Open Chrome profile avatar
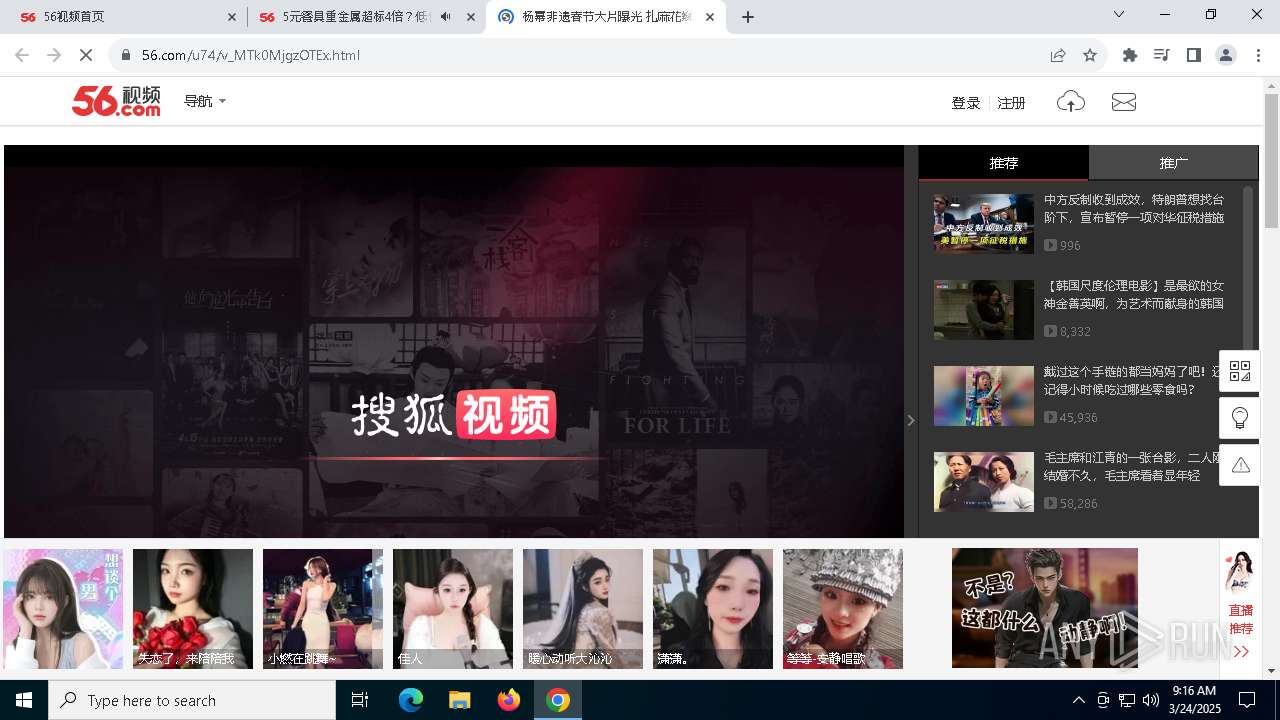1280x720 pixels. 1226,55
